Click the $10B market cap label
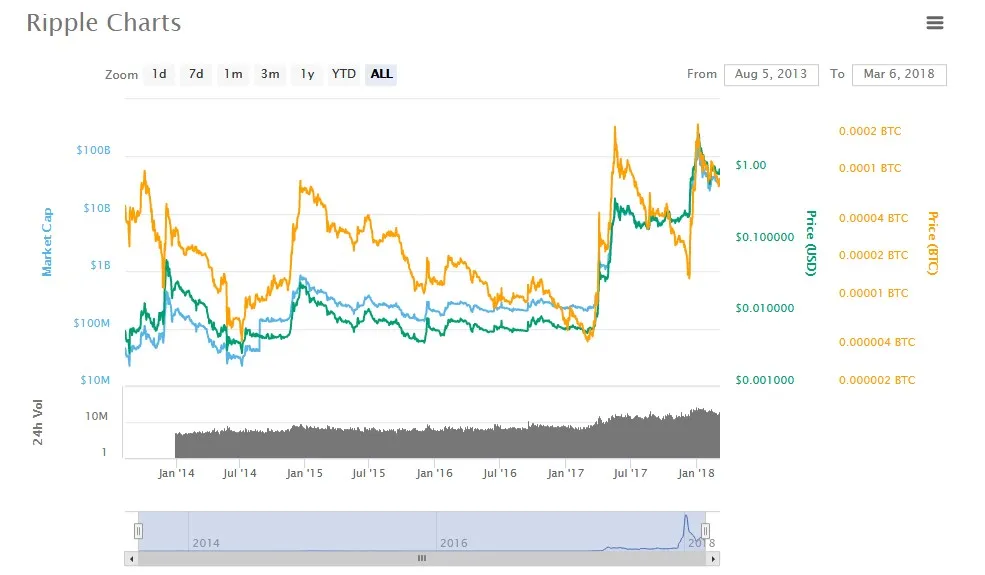 point(97,208)
